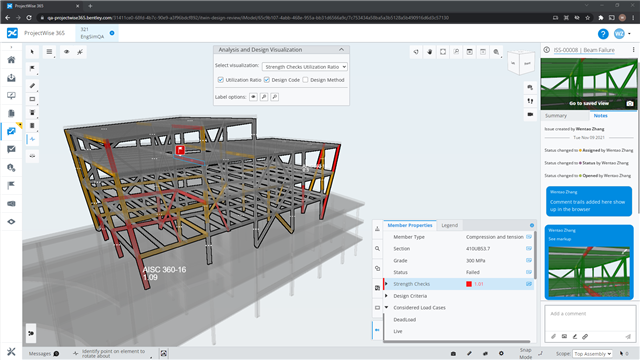Toggle Grade label display icon

pos(529,260)
